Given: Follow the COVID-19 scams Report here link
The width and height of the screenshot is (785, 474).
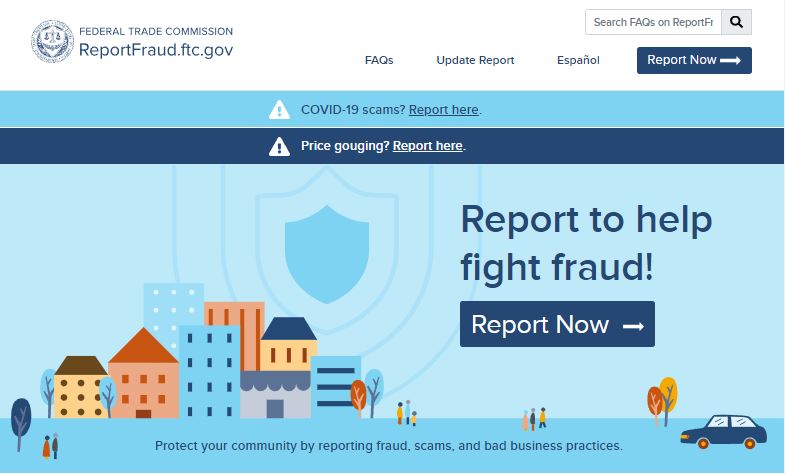Looking at the screenshot, I should 444,110.
